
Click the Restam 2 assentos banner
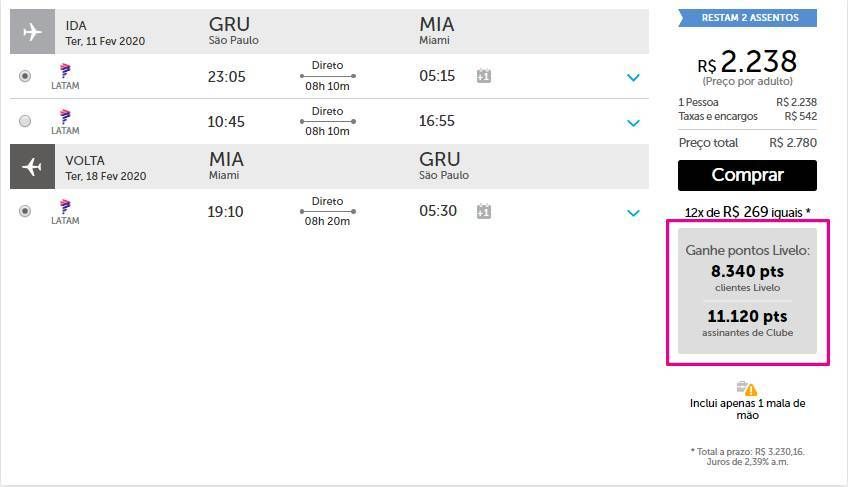coord(748,18)
